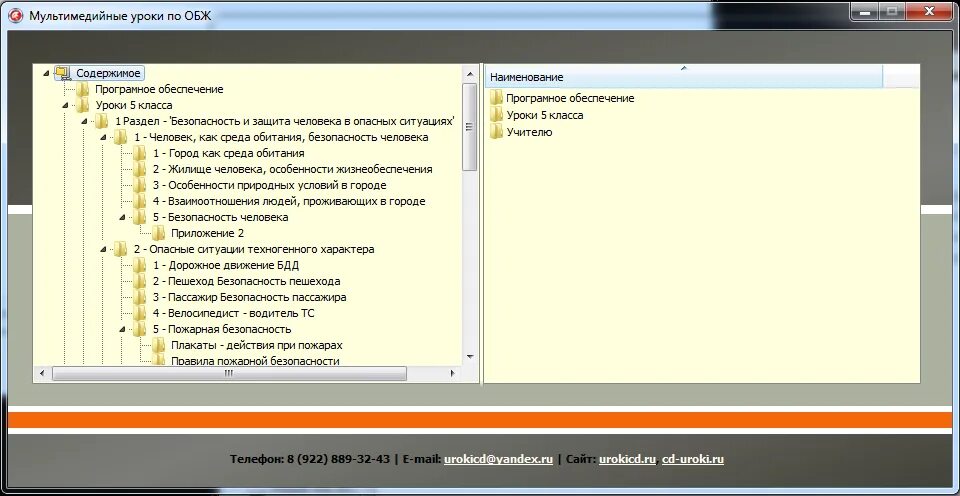Click tree horizontal scrollbar left arrow

[x=42, y=373]
